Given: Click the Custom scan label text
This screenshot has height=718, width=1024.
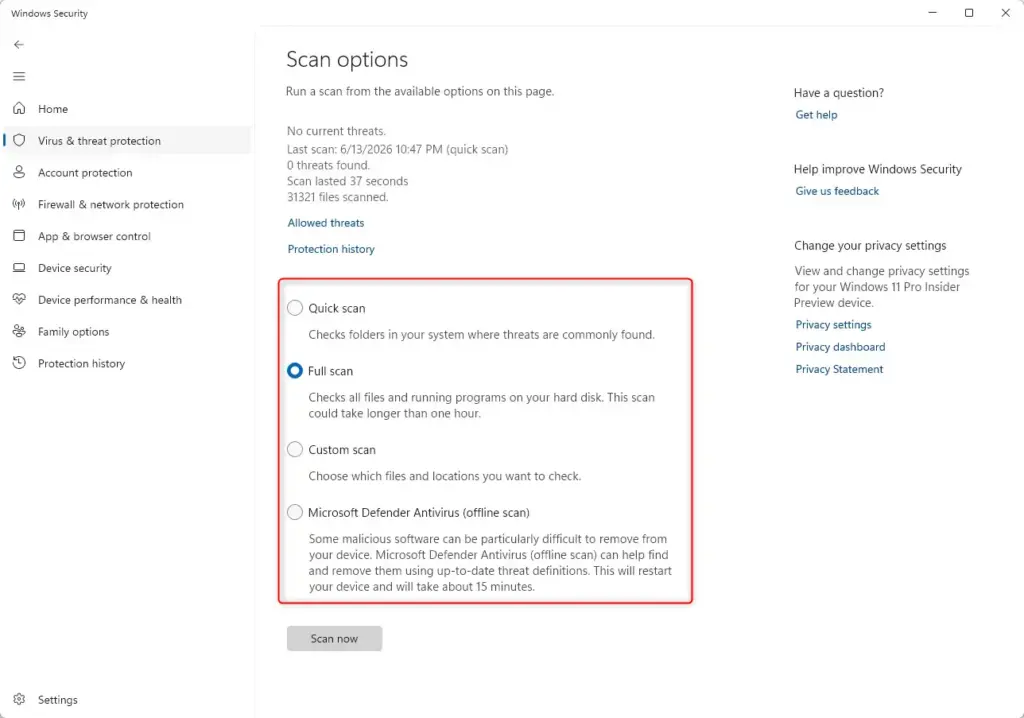Looking at the screenshot, I should [x=342, y=450].
